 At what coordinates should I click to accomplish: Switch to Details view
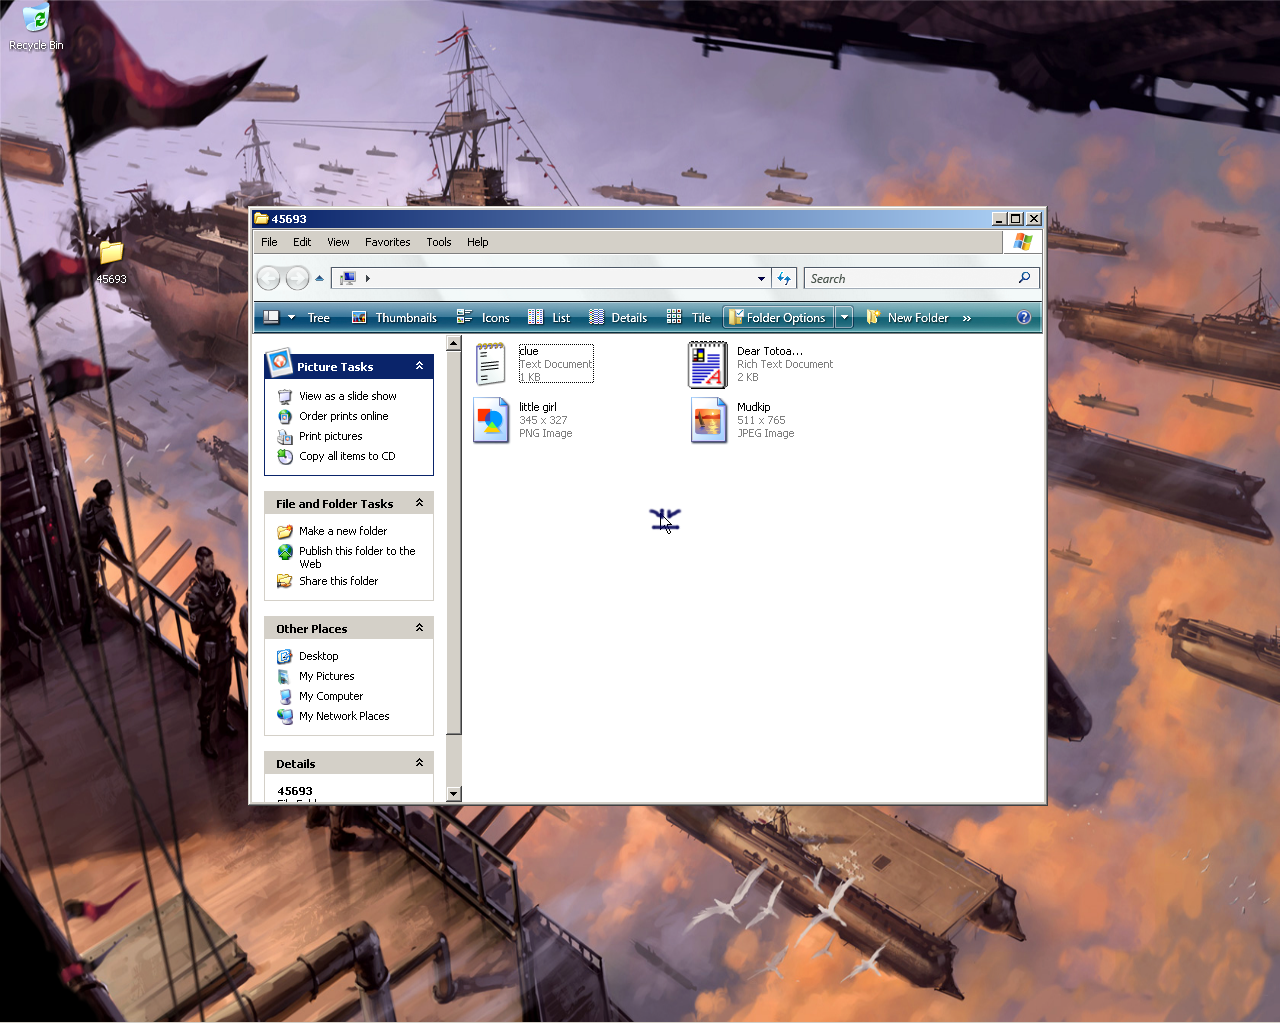tap(617, 318)
